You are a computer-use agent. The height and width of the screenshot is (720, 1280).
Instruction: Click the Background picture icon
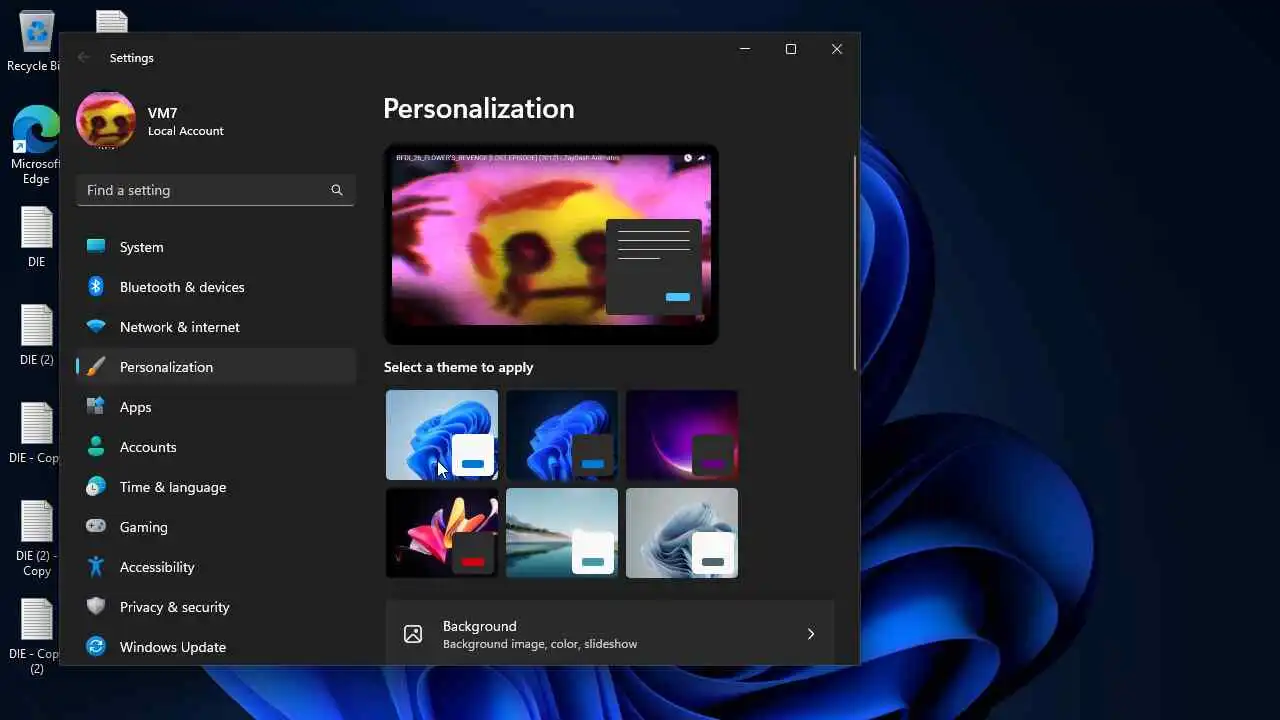(413, 633)
